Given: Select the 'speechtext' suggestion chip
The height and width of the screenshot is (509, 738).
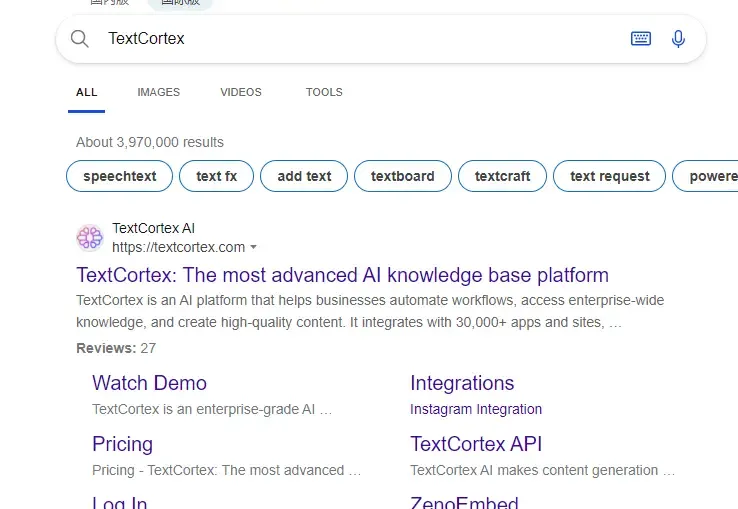Looking at the screenshot, I should pos(120,176).
